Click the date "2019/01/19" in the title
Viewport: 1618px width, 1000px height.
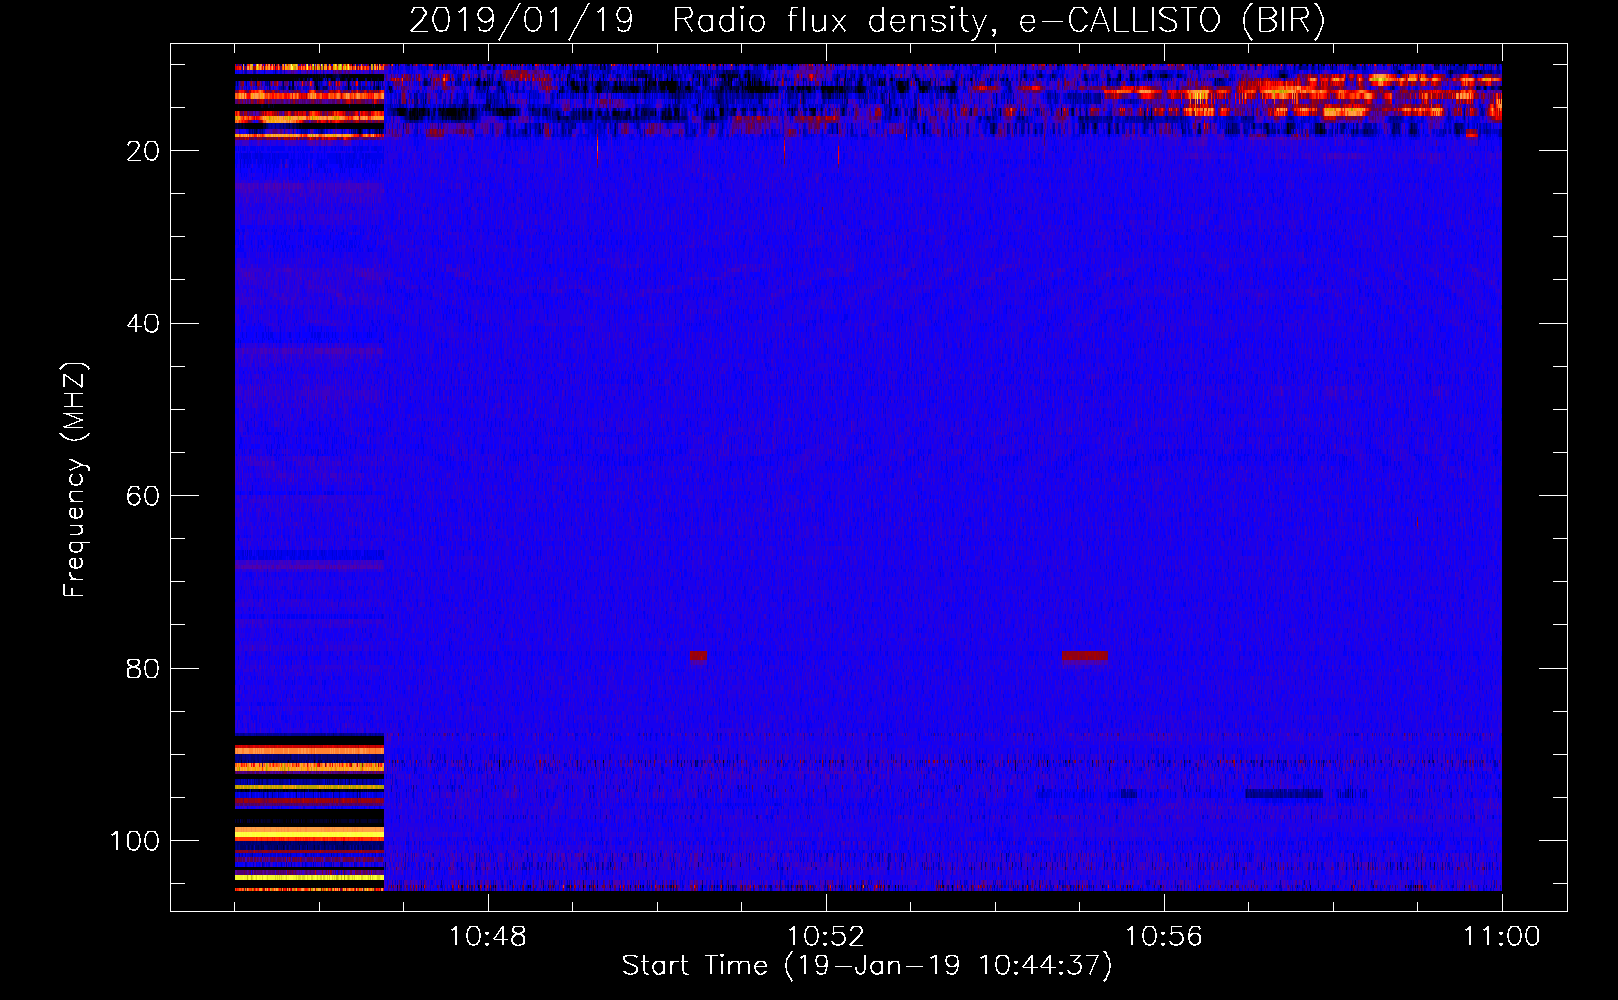[x=521, y=20]
